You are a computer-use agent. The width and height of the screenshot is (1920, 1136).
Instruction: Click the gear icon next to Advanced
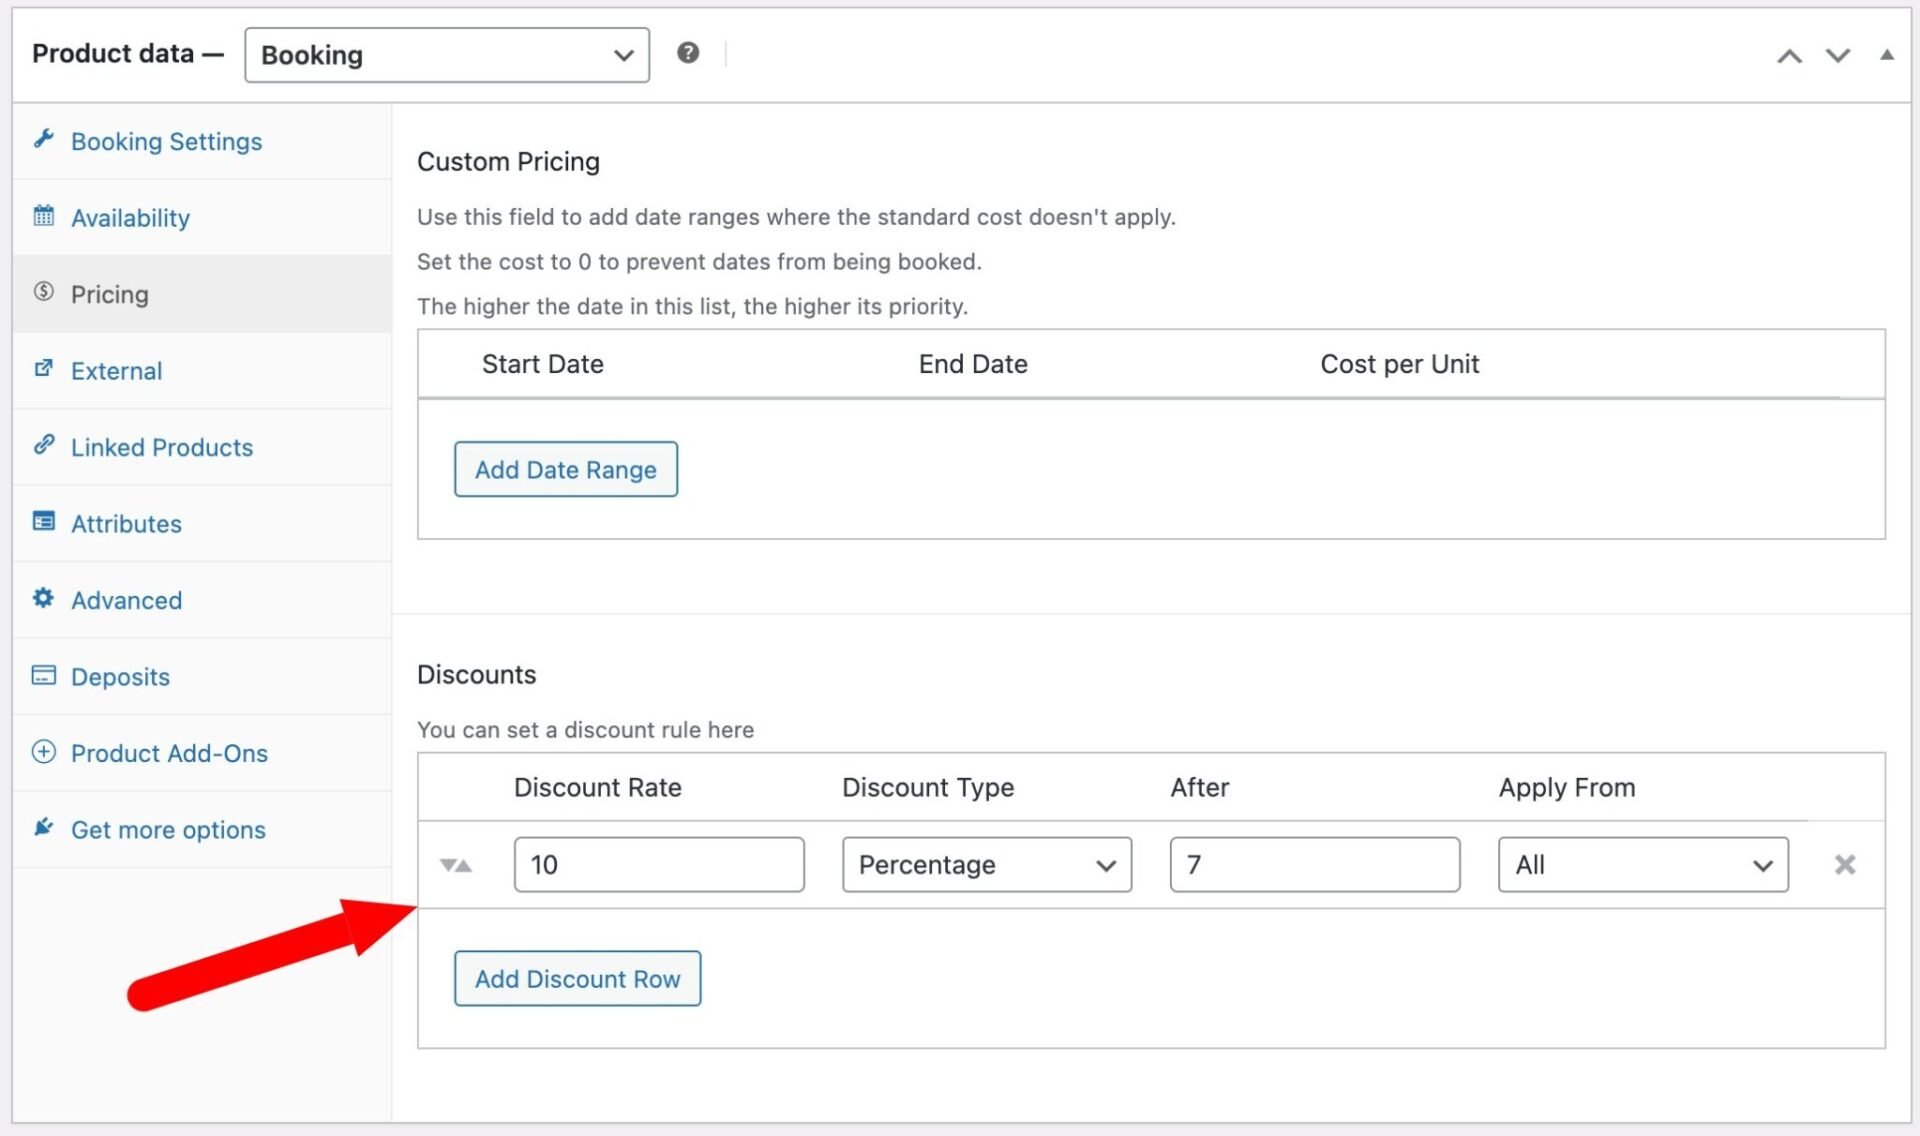[43, 598]
